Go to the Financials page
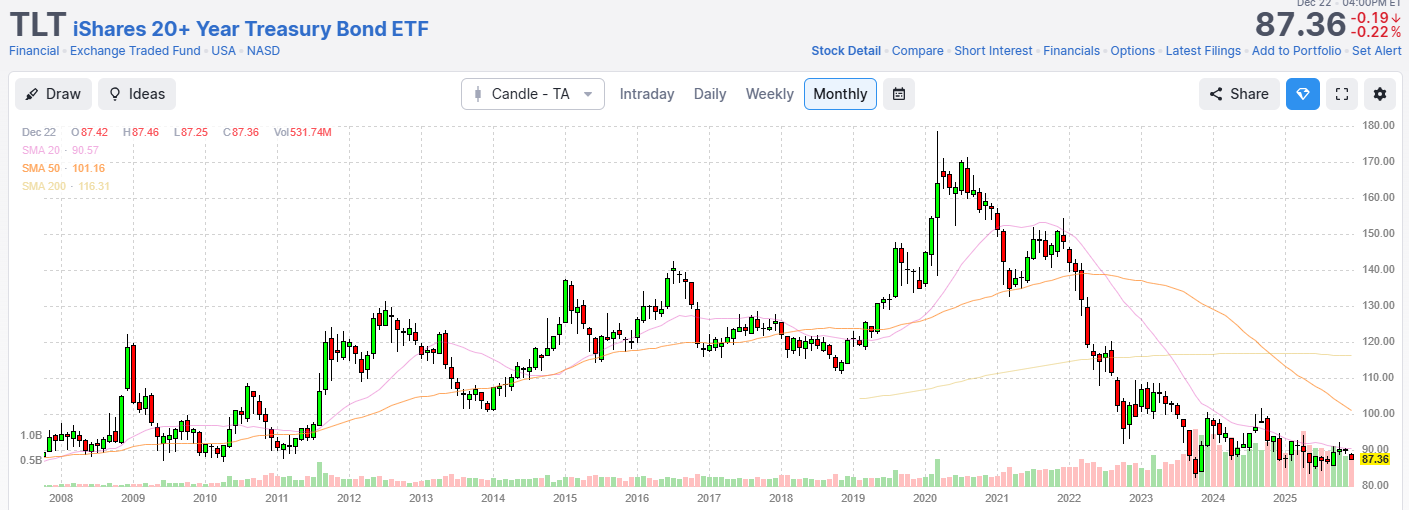The height and width of the screenshot is (510, 1409). pos(1071,51)
